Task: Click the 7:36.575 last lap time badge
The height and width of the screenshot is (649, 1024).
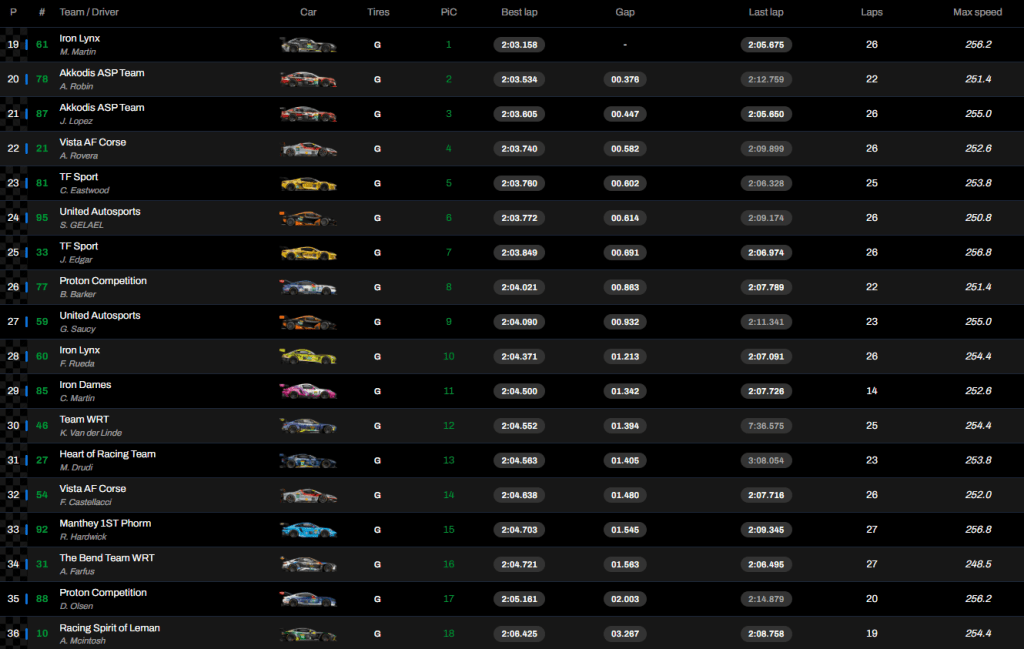Action: (x=765, y=426)
